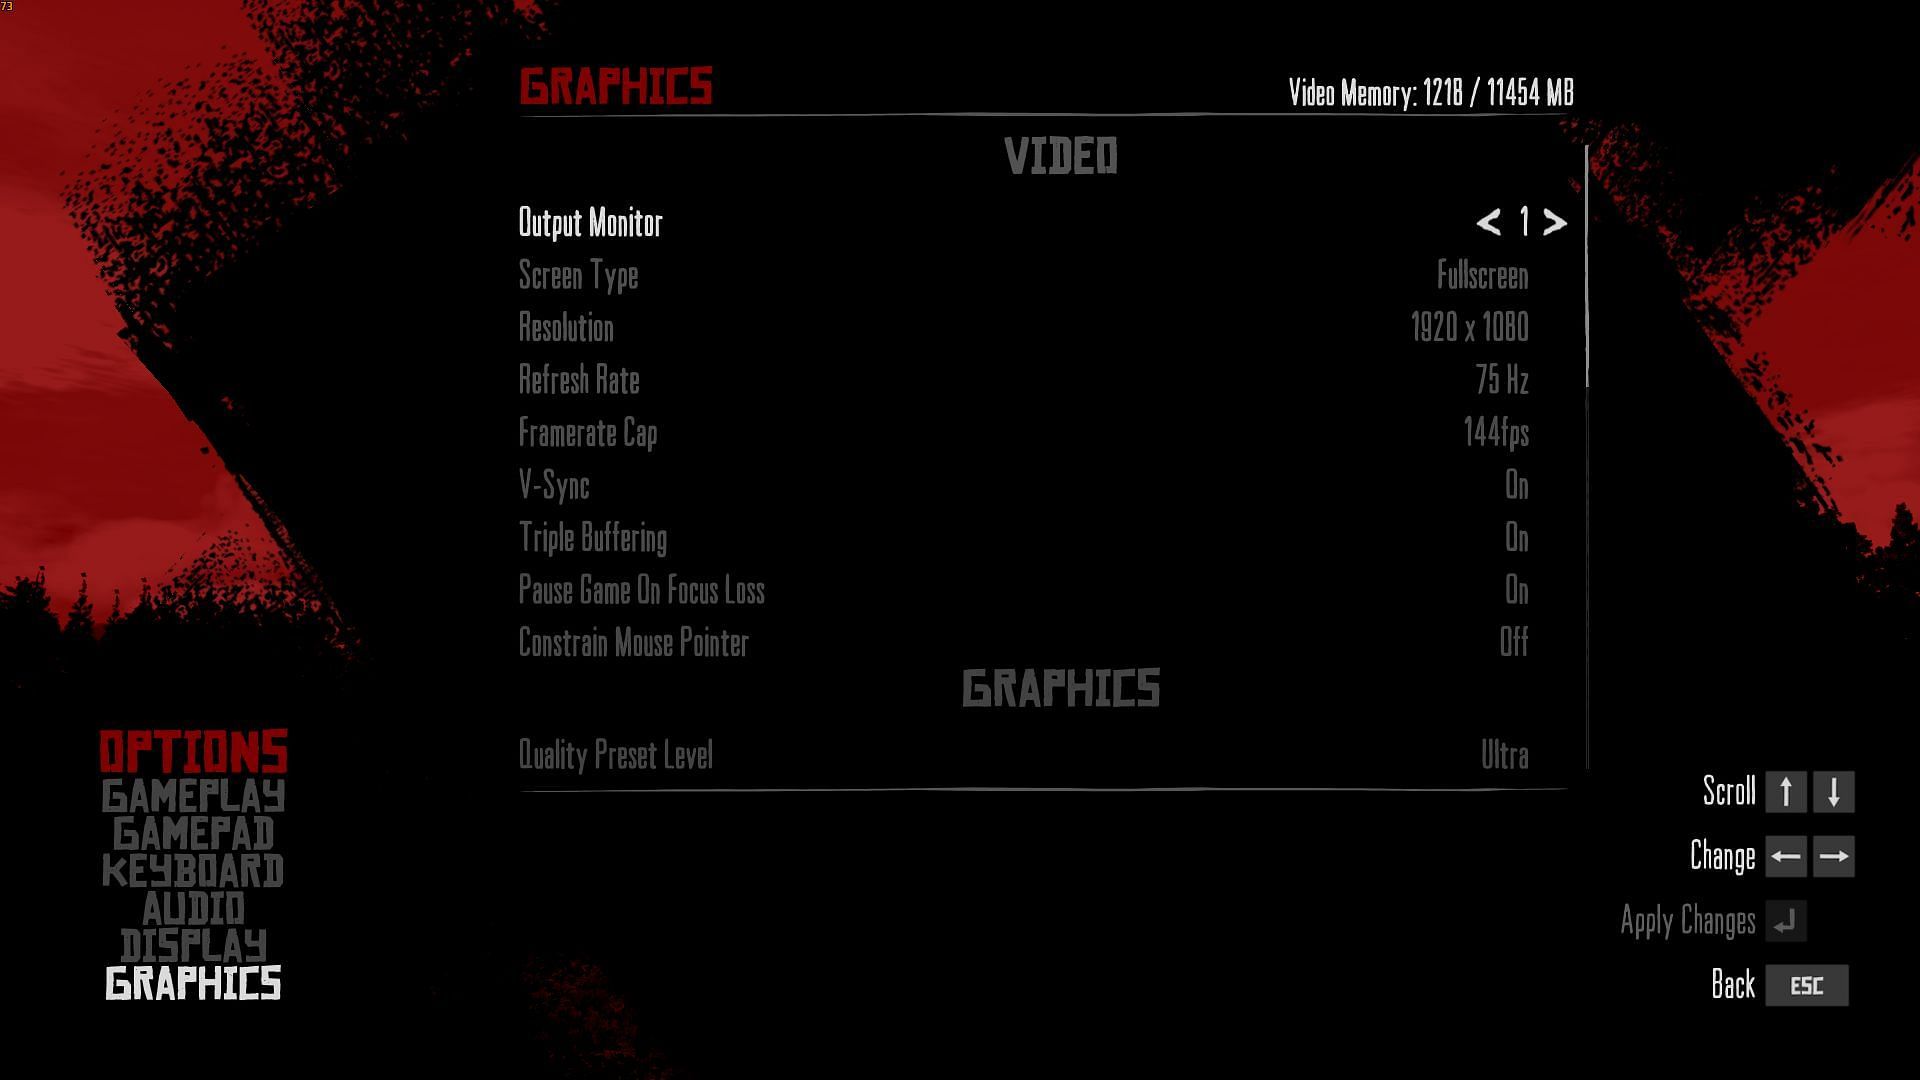Click the change left arrow button
Image resolution: width=1920 pixels, height=1080 pixels.
click(x=1785, y=856)
